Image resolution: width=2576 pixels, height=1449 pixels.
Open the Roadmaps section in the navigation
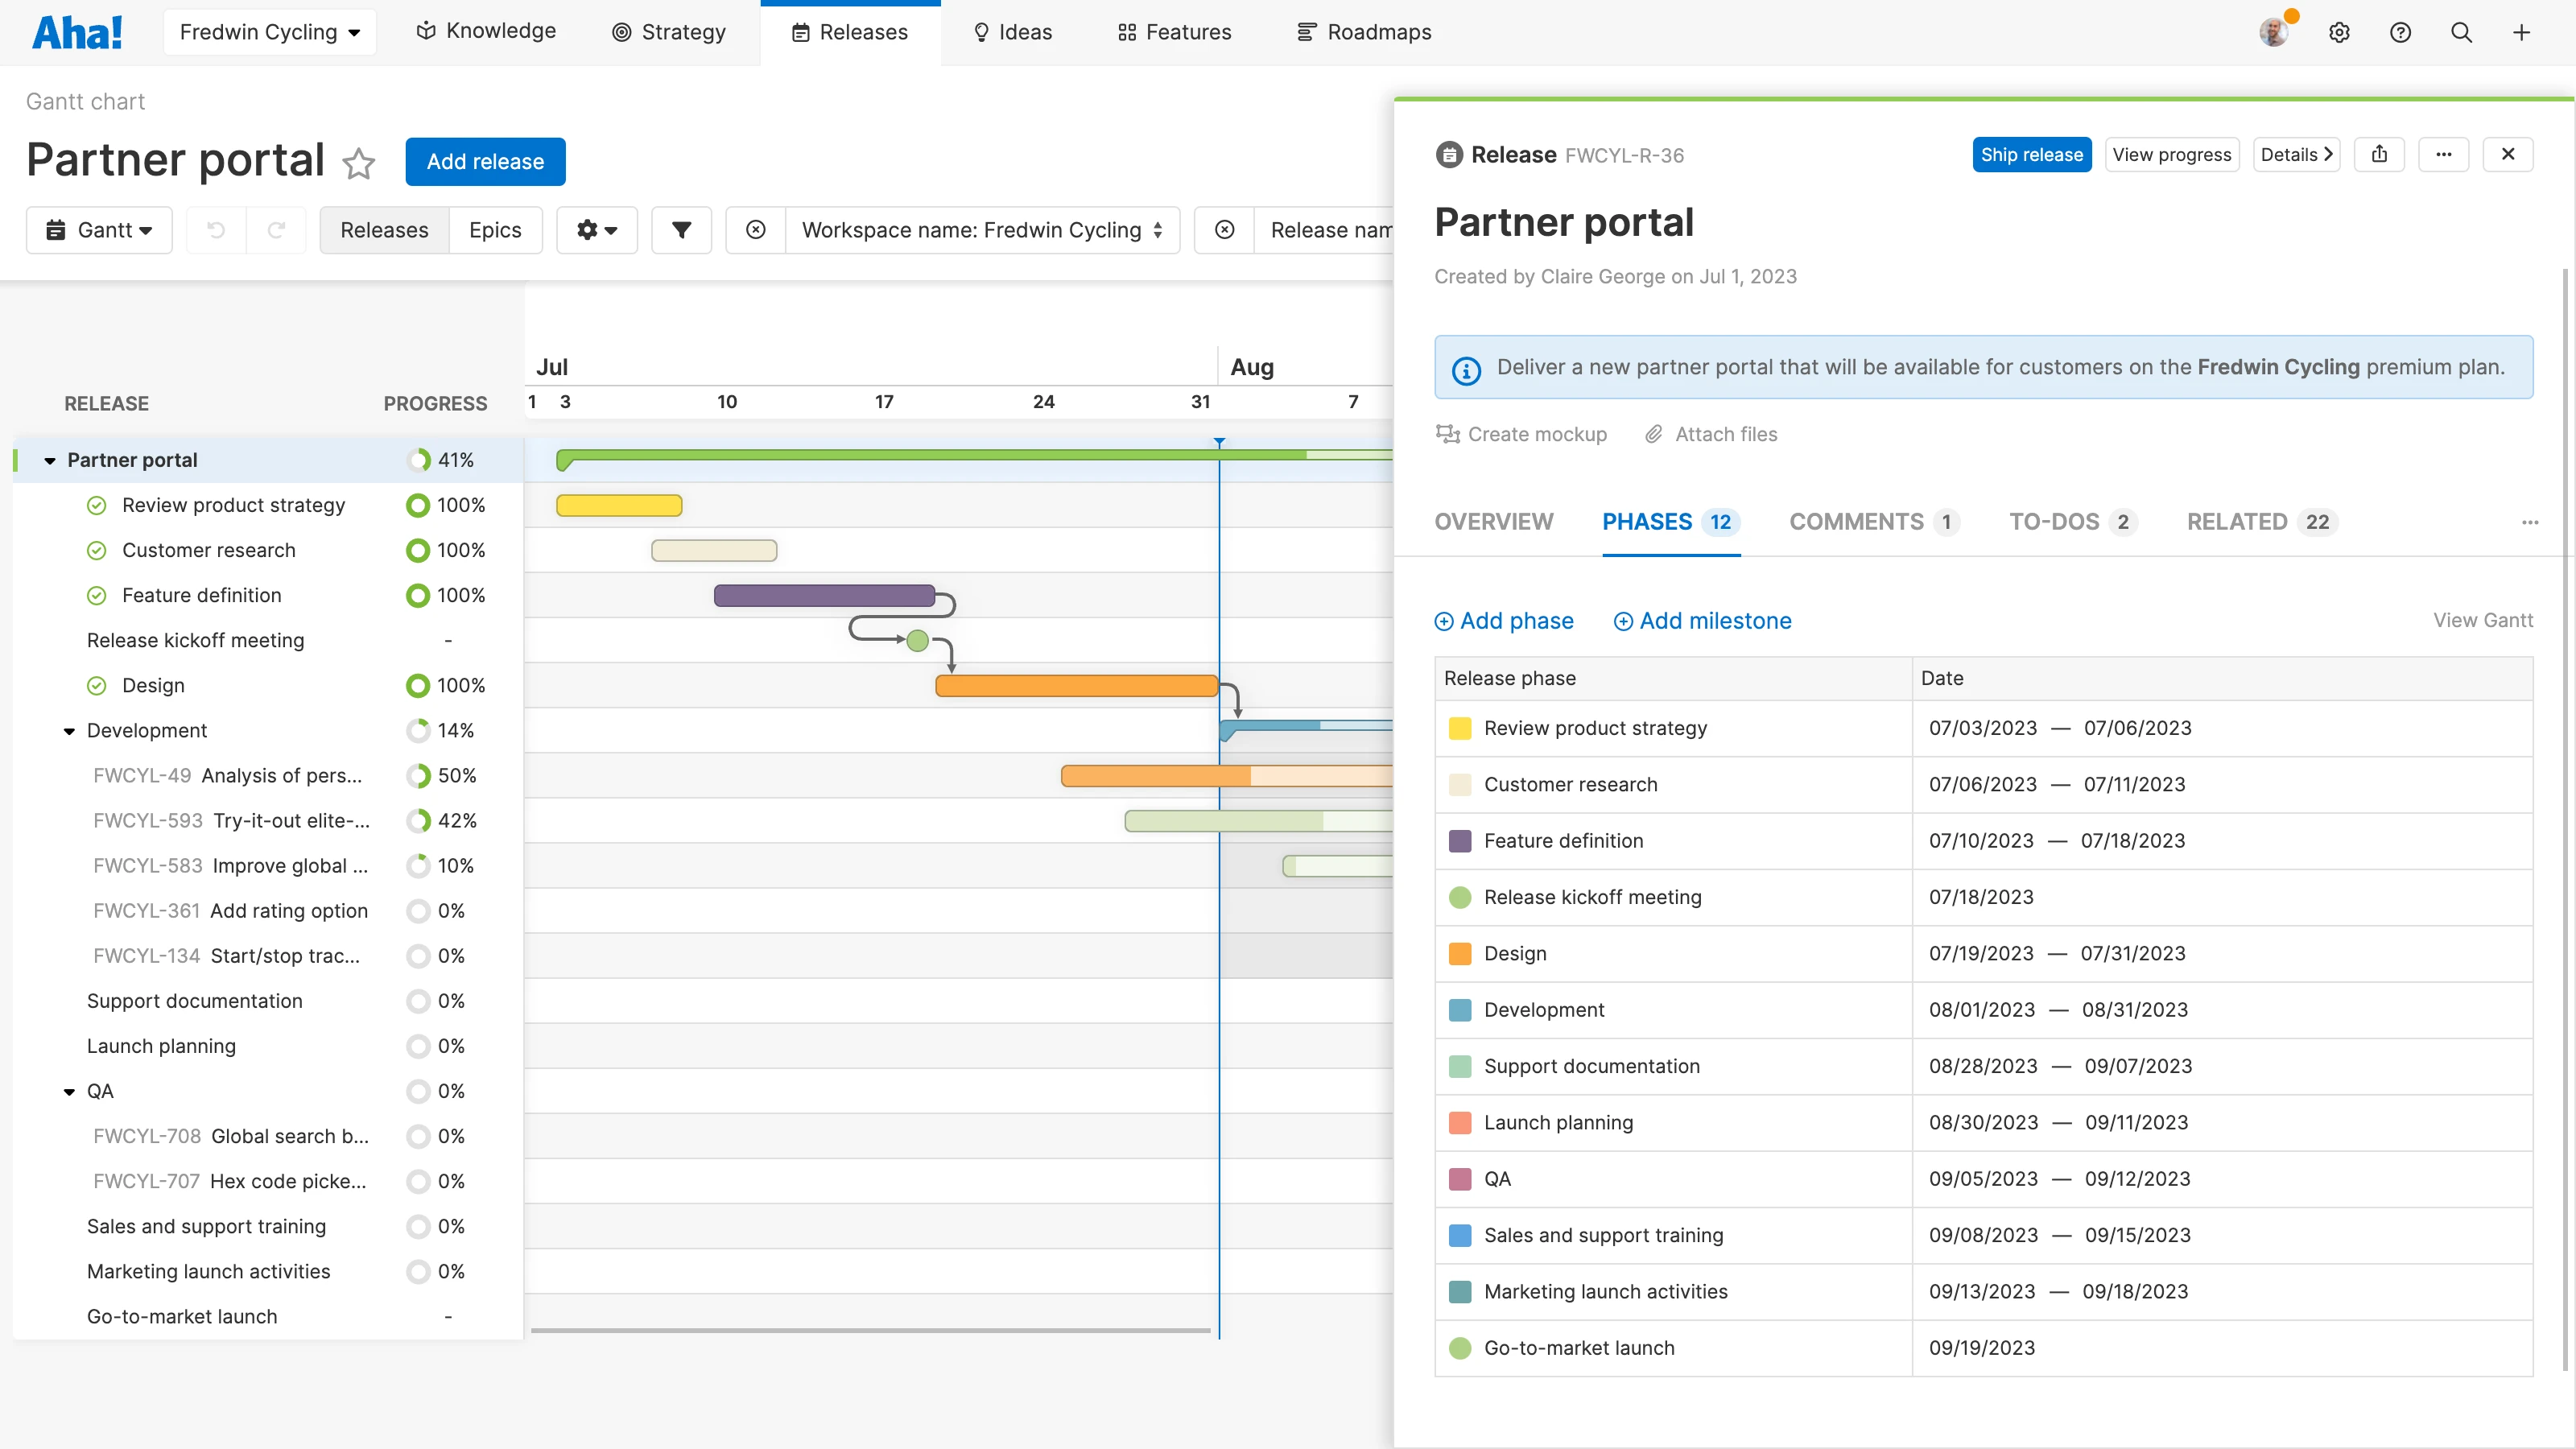[1364, 31]
